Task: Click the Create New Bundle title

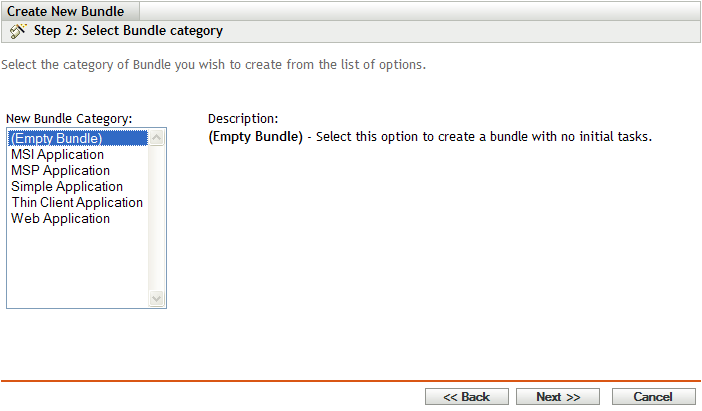Action: click(x=66, y=12)
